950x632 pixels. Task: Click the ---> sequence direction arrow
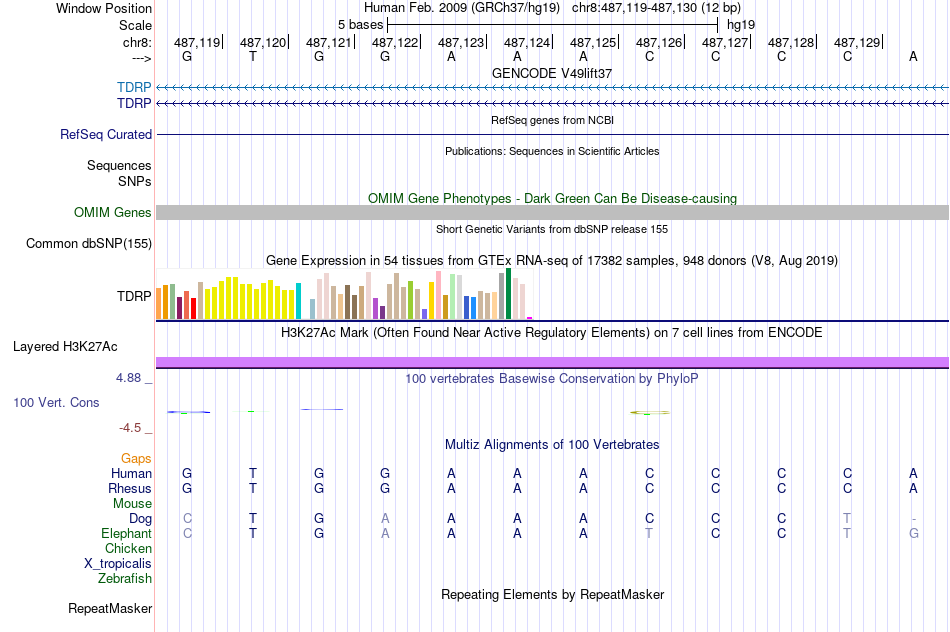pyautogui.click(x=142, y=58)
